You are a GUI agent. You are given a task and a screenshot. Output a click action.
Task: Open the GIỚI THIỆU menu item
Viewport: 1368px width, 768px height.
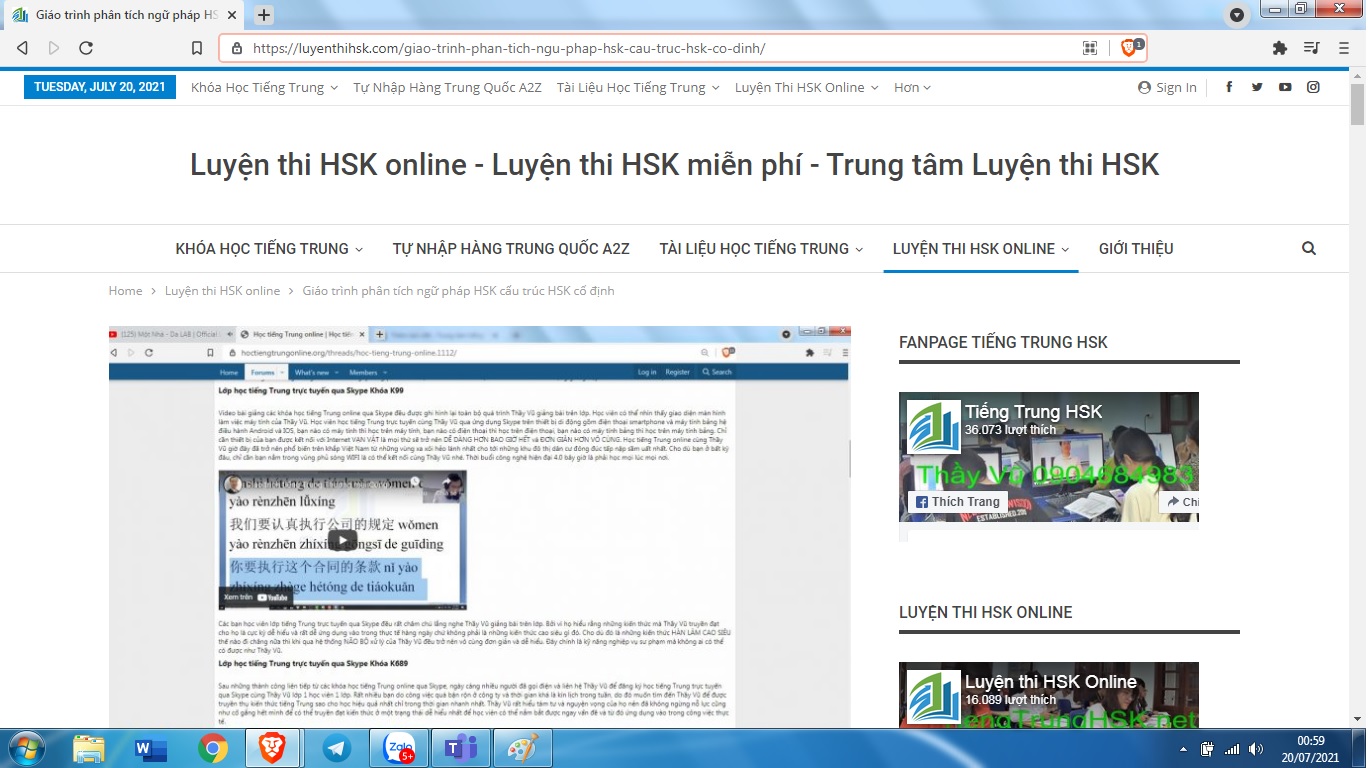tap(1136, 249)
